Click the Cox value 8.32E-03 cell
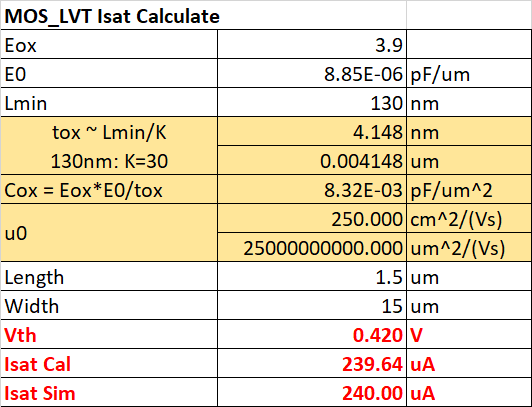Image resolution: width=532 pixels, height=407 pixels. tap(312, 190)
